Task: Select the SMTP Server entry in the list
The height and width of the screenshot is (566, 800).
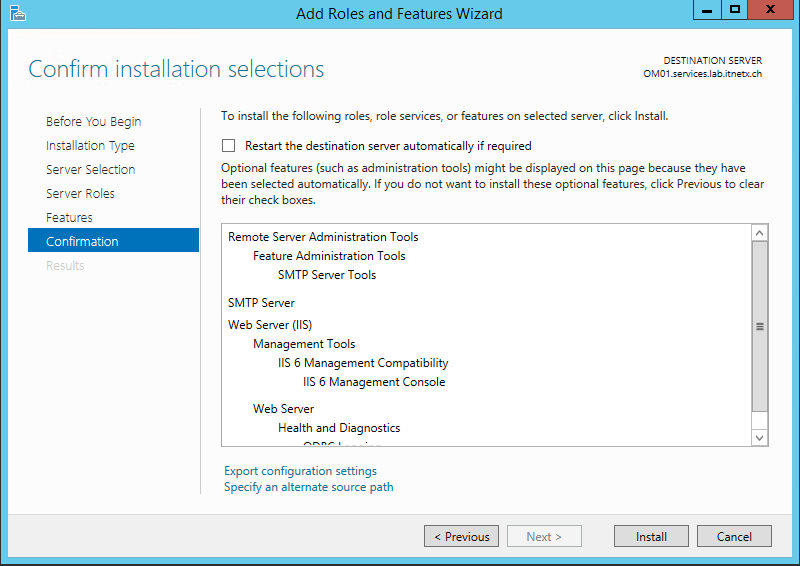Action: pyautogui.click(x=261, y=303)
